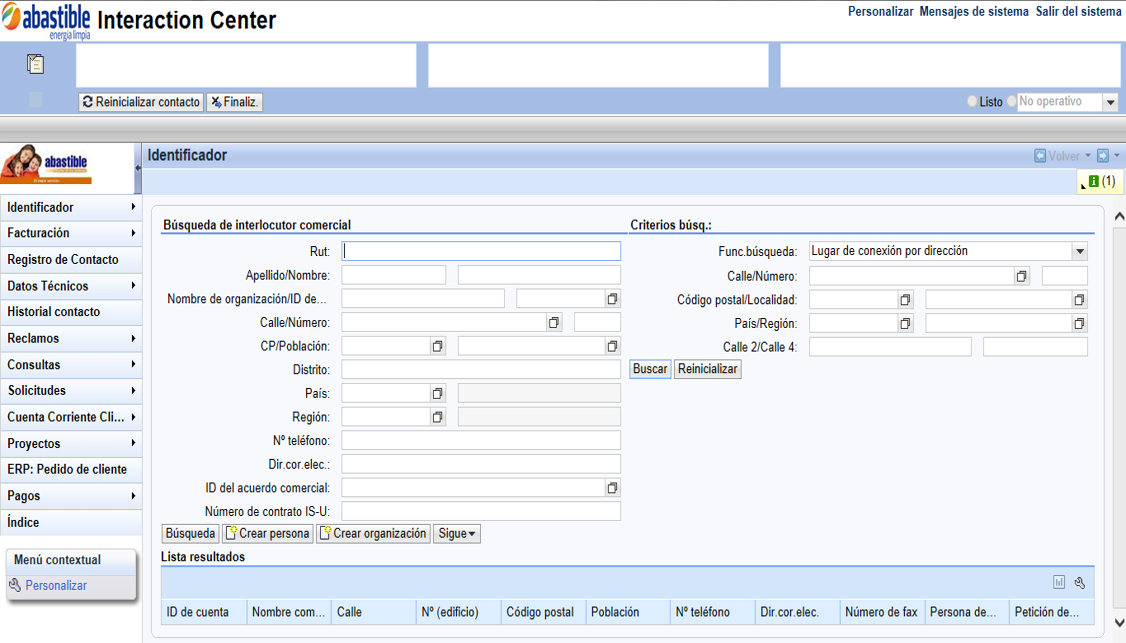Open value help for ID del acuerdo comercial
This screenshot has height=643, width=1126.
pyautogui.click(x=612, y=488)
